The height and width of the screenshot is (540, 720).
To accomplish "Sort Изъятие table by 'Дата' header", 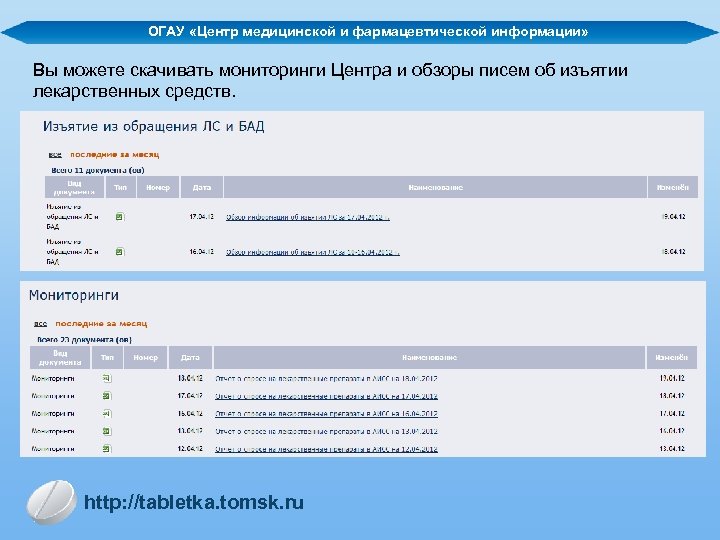I will click(x=202, y=187).
